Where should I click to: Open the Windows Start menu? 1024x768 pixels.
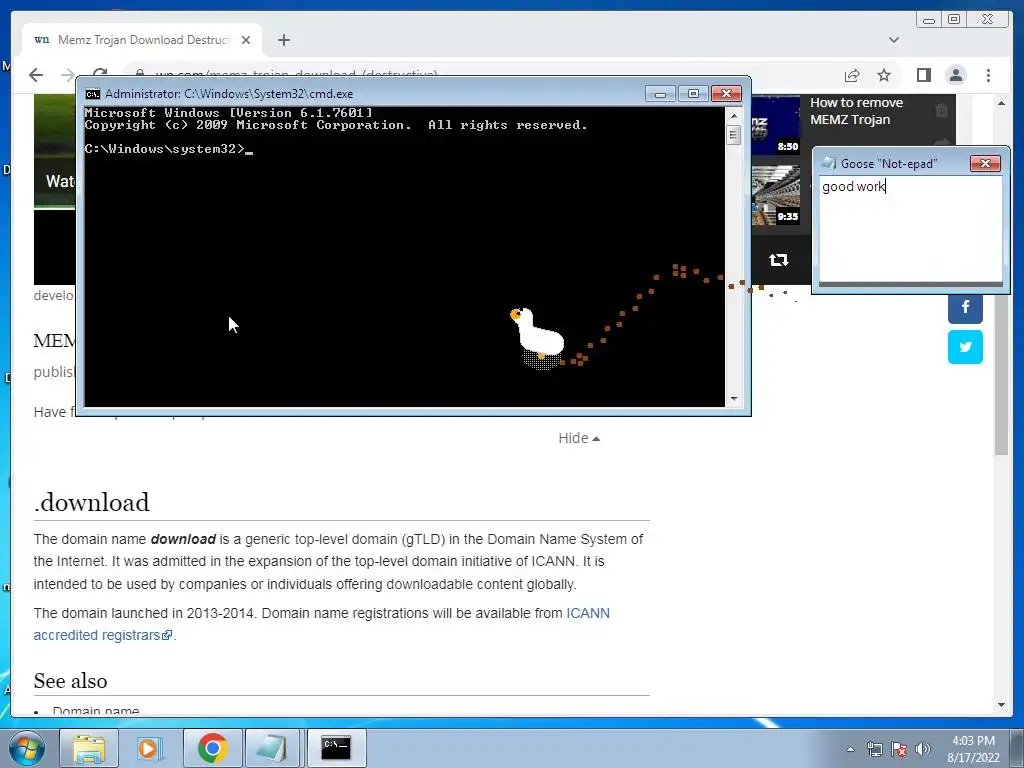pos(27,748)
